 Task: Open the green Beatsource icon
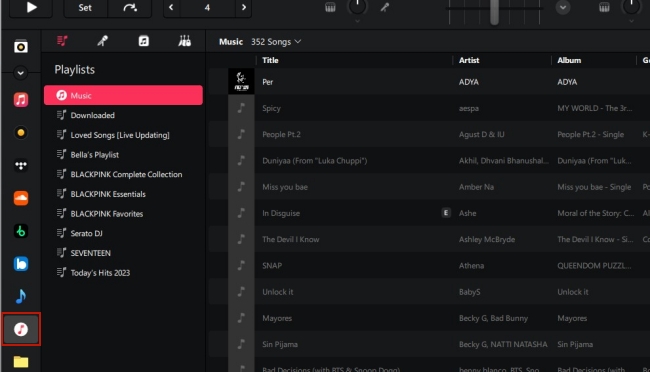click(x=21, y=231)
